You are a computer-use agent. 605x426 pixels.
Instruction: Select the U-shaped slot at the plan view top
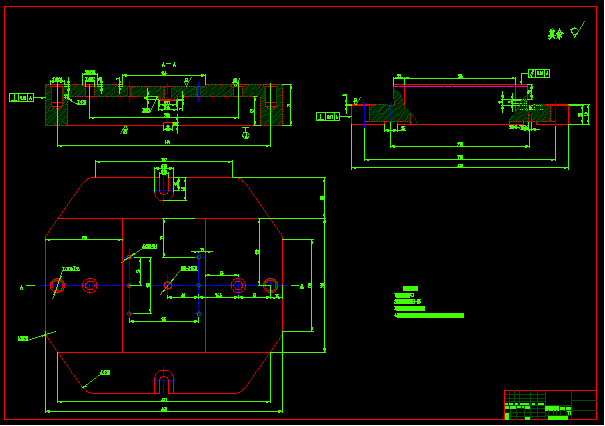(x=164, y=187)
